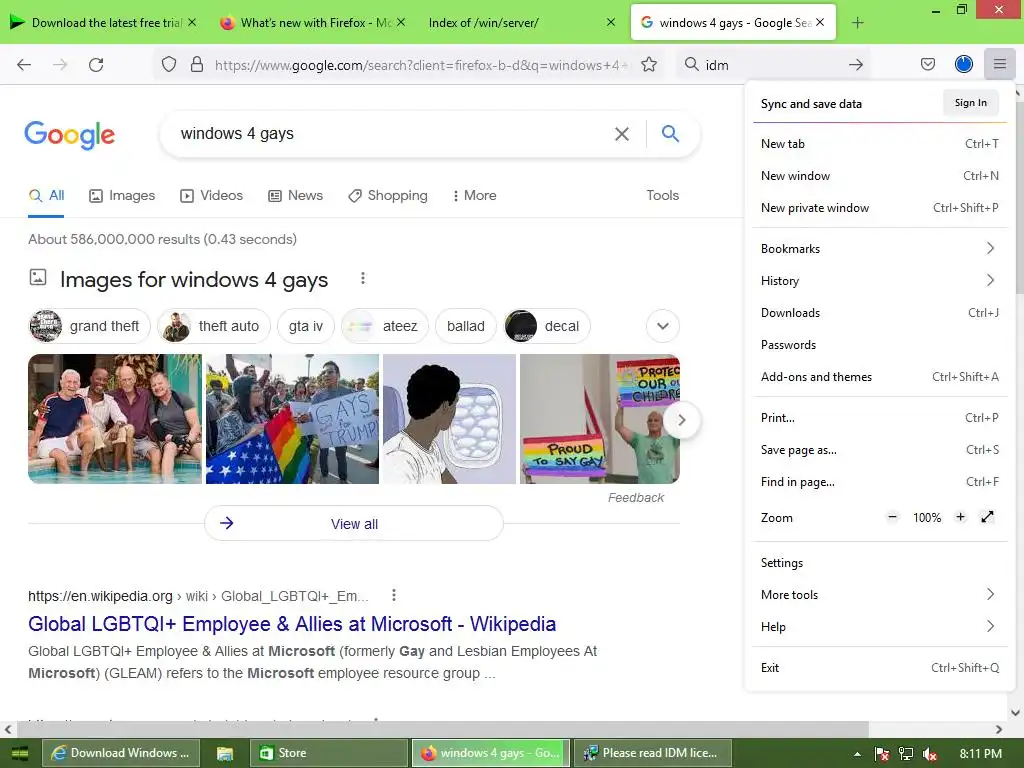The width and height of the screenshot is (1024, 768).
Task: Click the horizontal scrollbar at page bottom
Action: pos(443,729)
